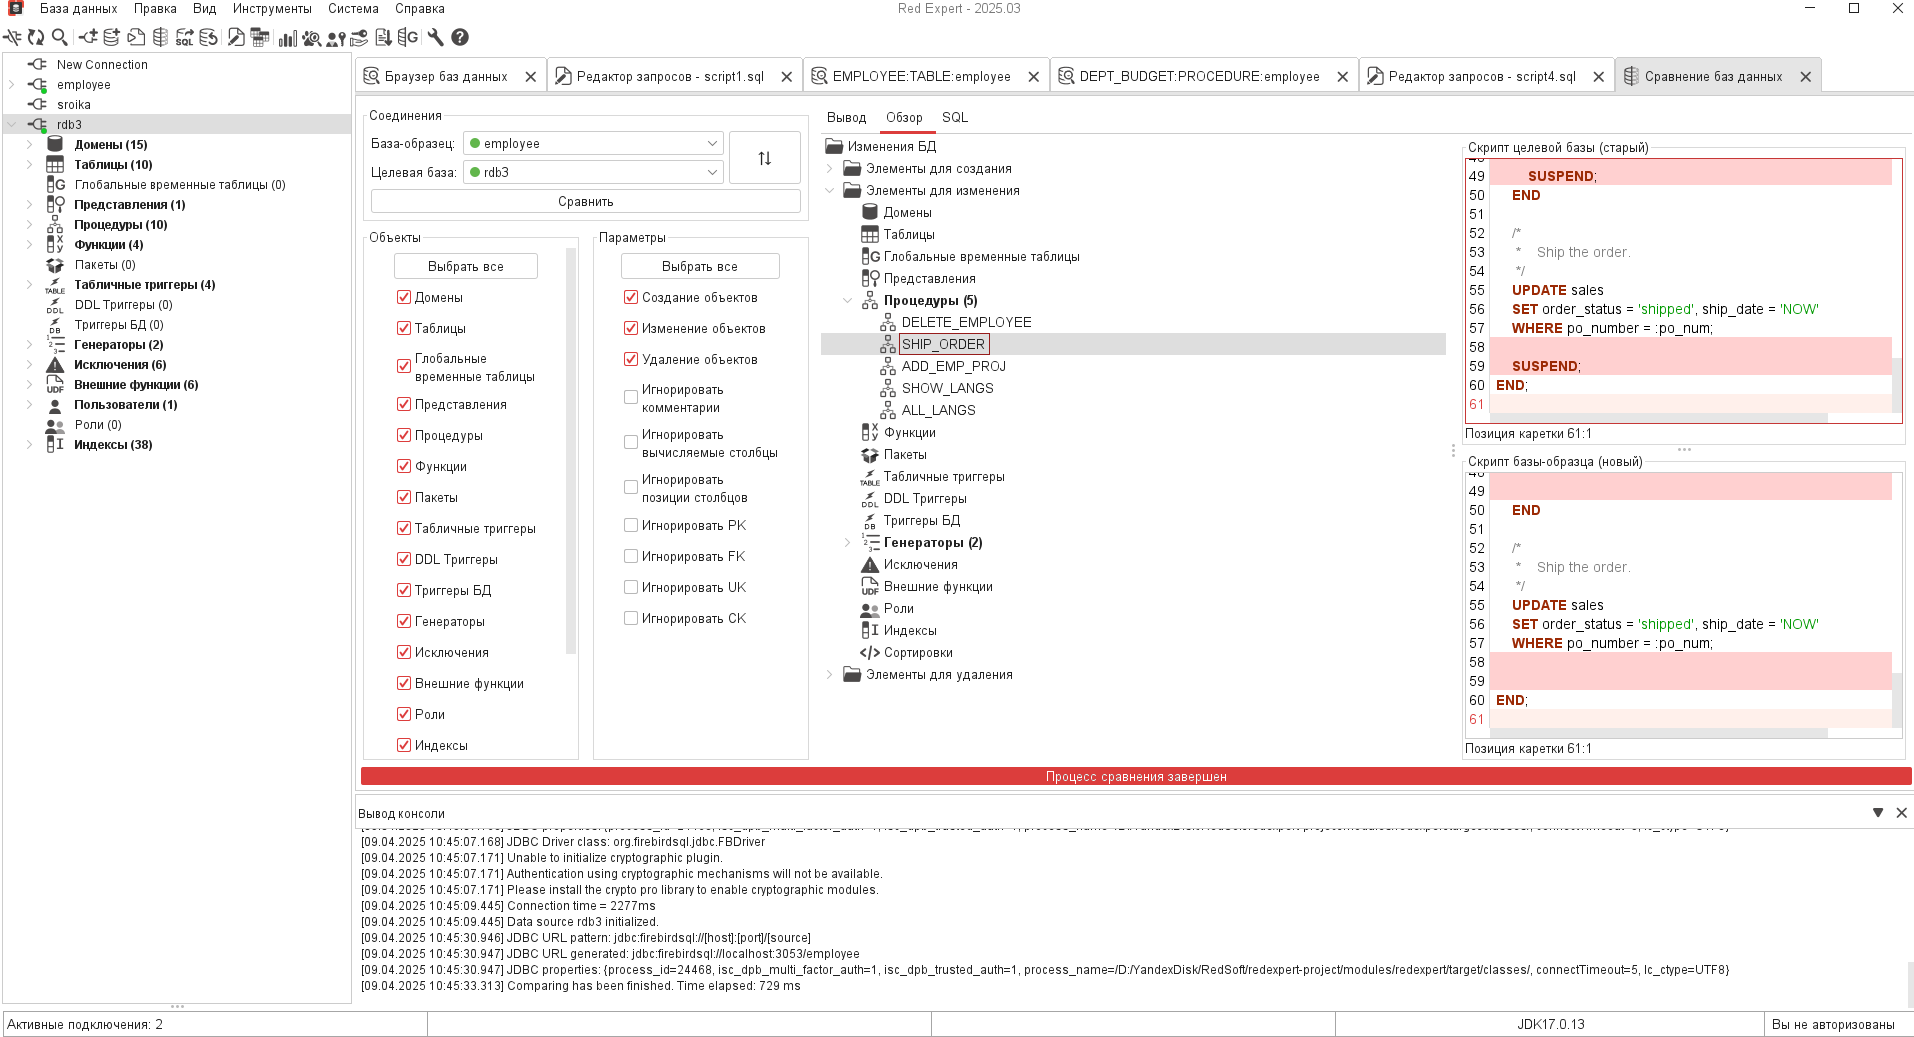Click the statistics bar chart icon
This screenshot has height=1037, width=1914.
[x=287, y=37]
